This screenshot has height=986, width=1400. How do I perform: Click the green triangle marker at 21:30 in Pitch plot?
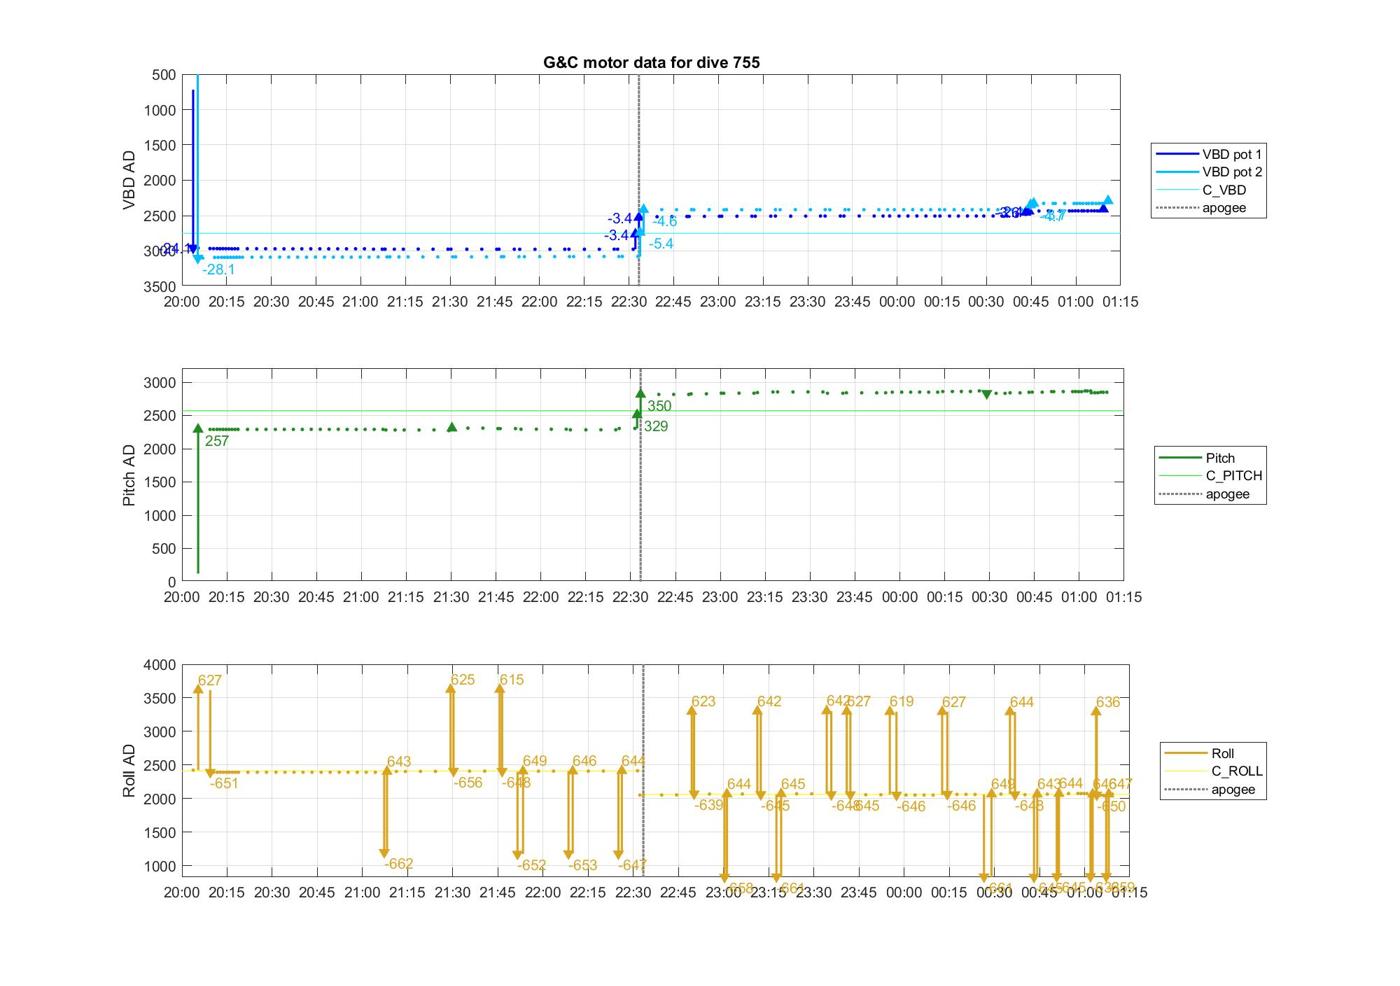pyautogui.click(x=452, y=427)
